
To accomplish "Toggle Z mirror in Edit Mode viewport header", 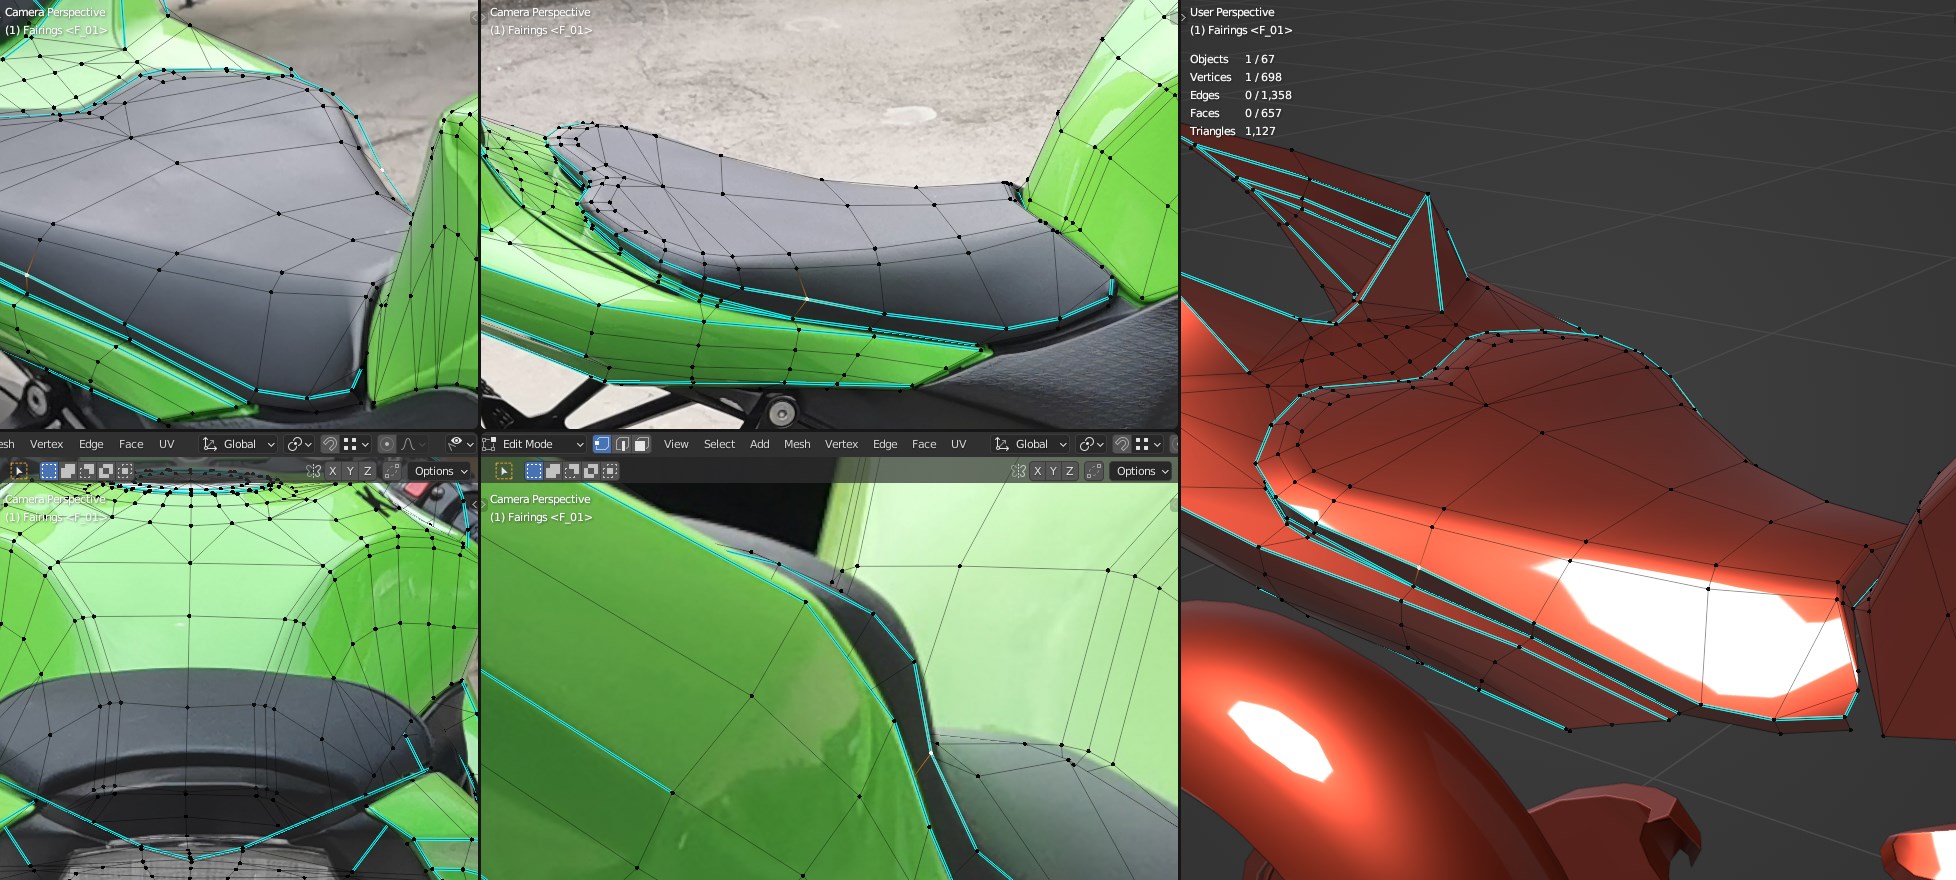I will (1070, 471).
